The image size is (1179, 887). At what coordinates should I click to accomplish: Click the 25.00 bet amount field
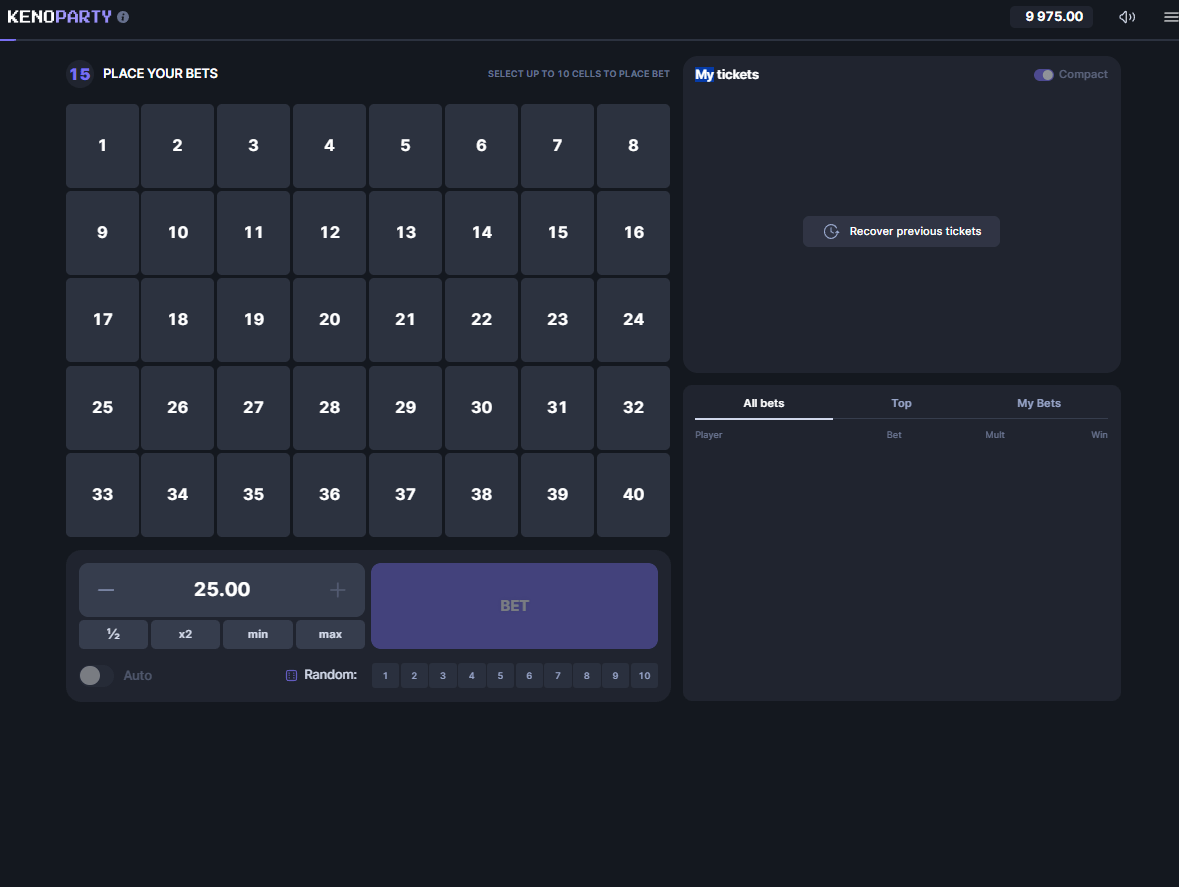(x=222, y=590)
